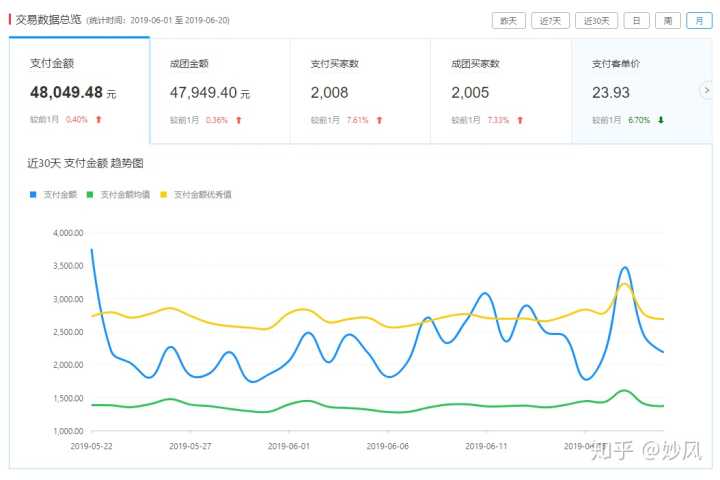
Task: Expand more metrics with the right chevron arrow
Action: coord(706,91)
